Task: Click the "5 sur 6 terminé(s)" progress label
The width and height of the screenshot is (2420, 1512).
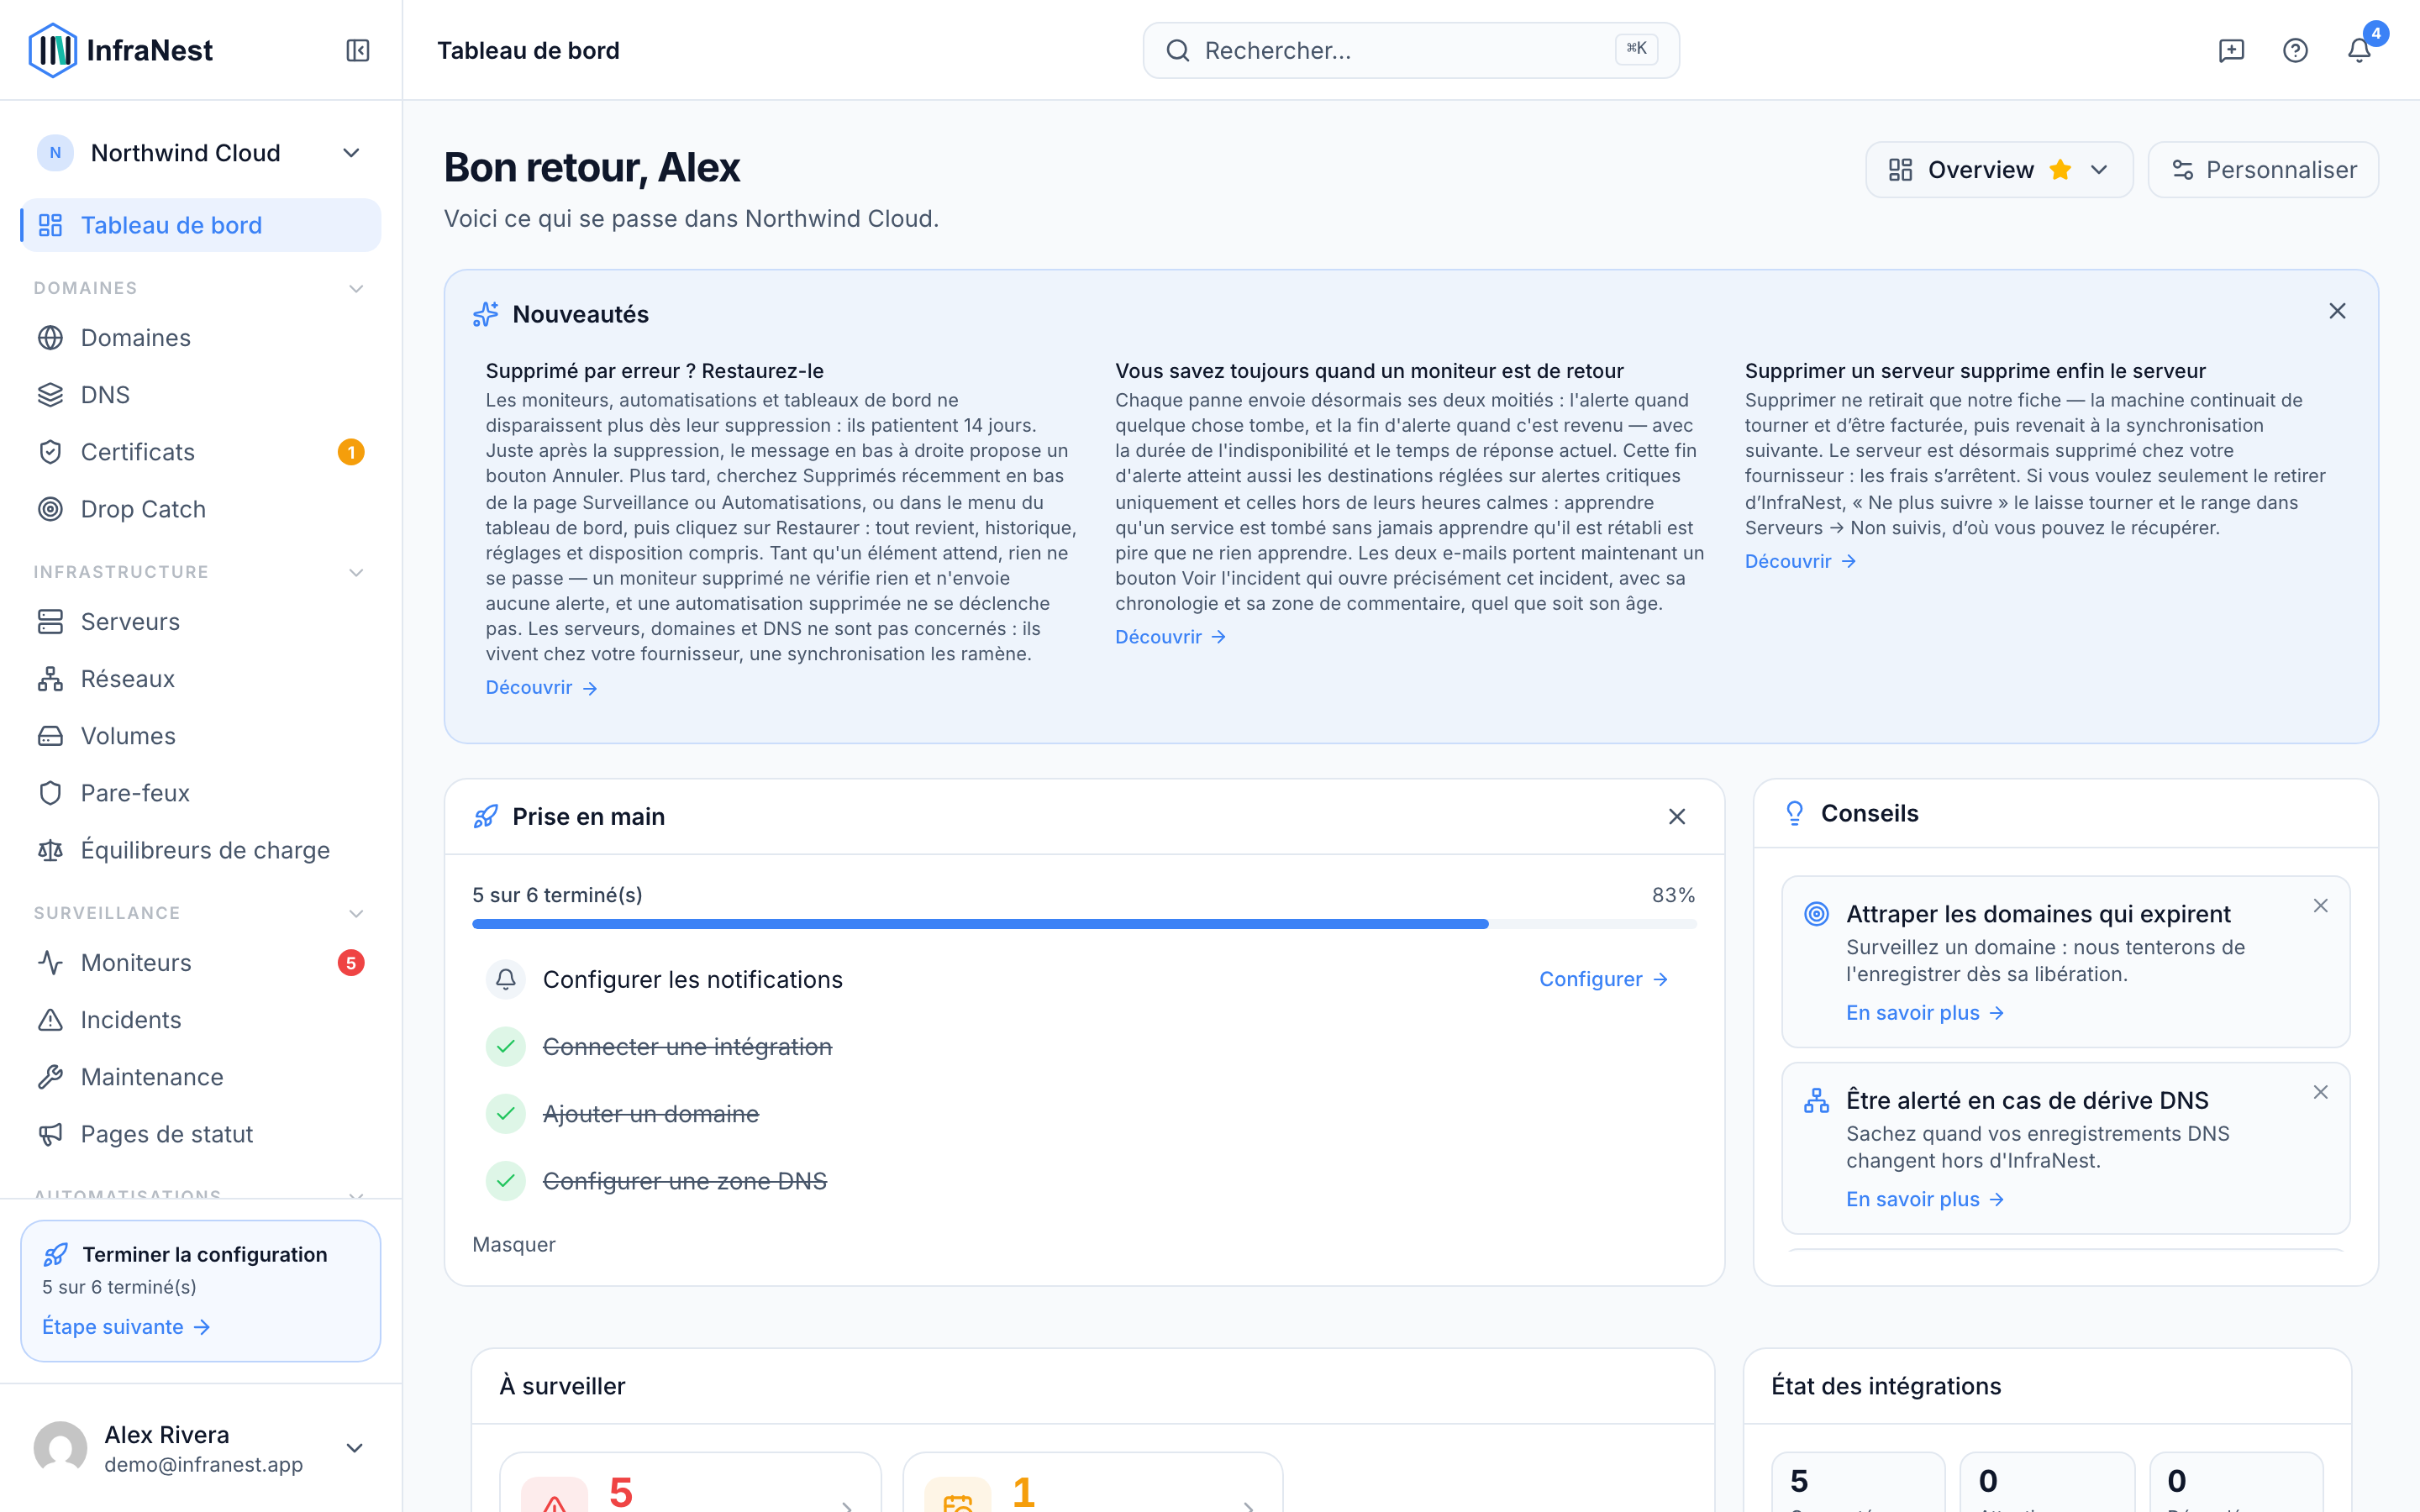Action: 558,895
